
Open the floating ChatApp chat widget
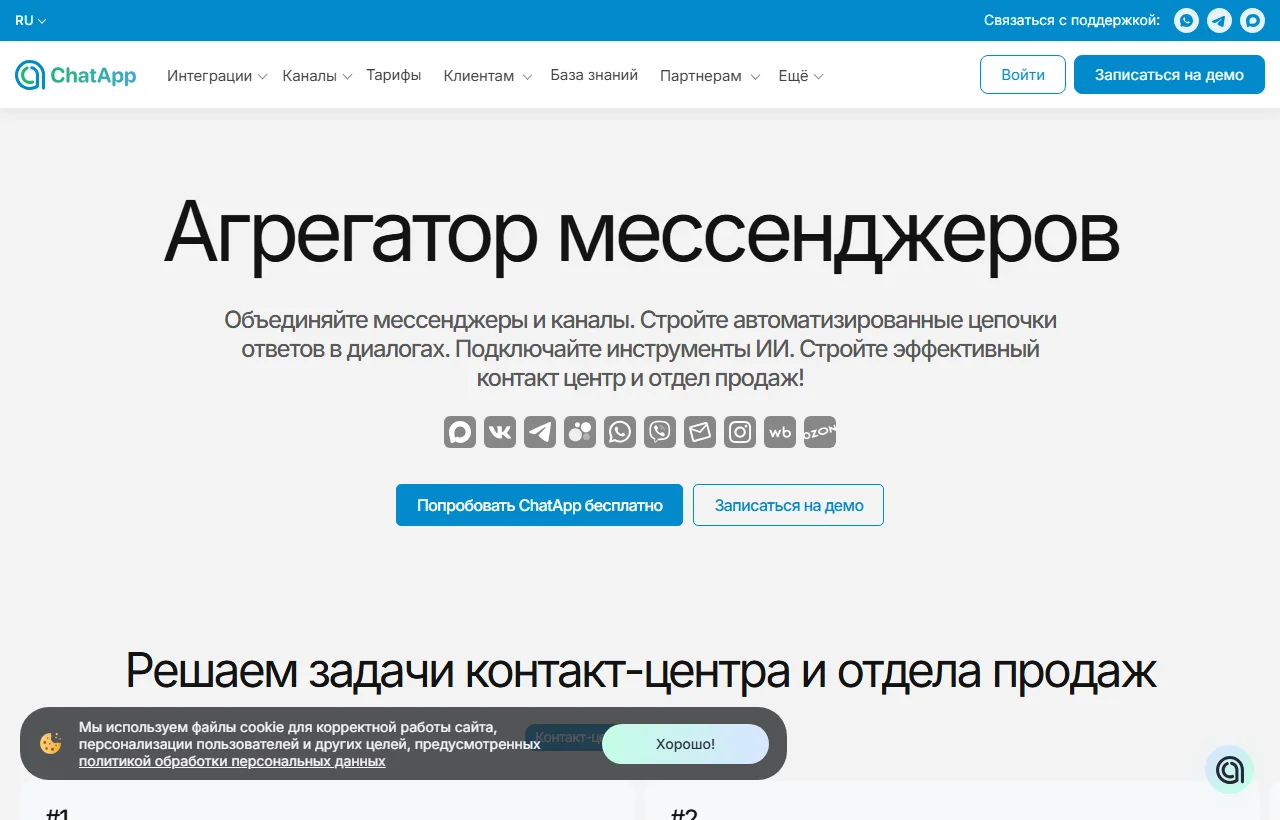[1229, 770]
